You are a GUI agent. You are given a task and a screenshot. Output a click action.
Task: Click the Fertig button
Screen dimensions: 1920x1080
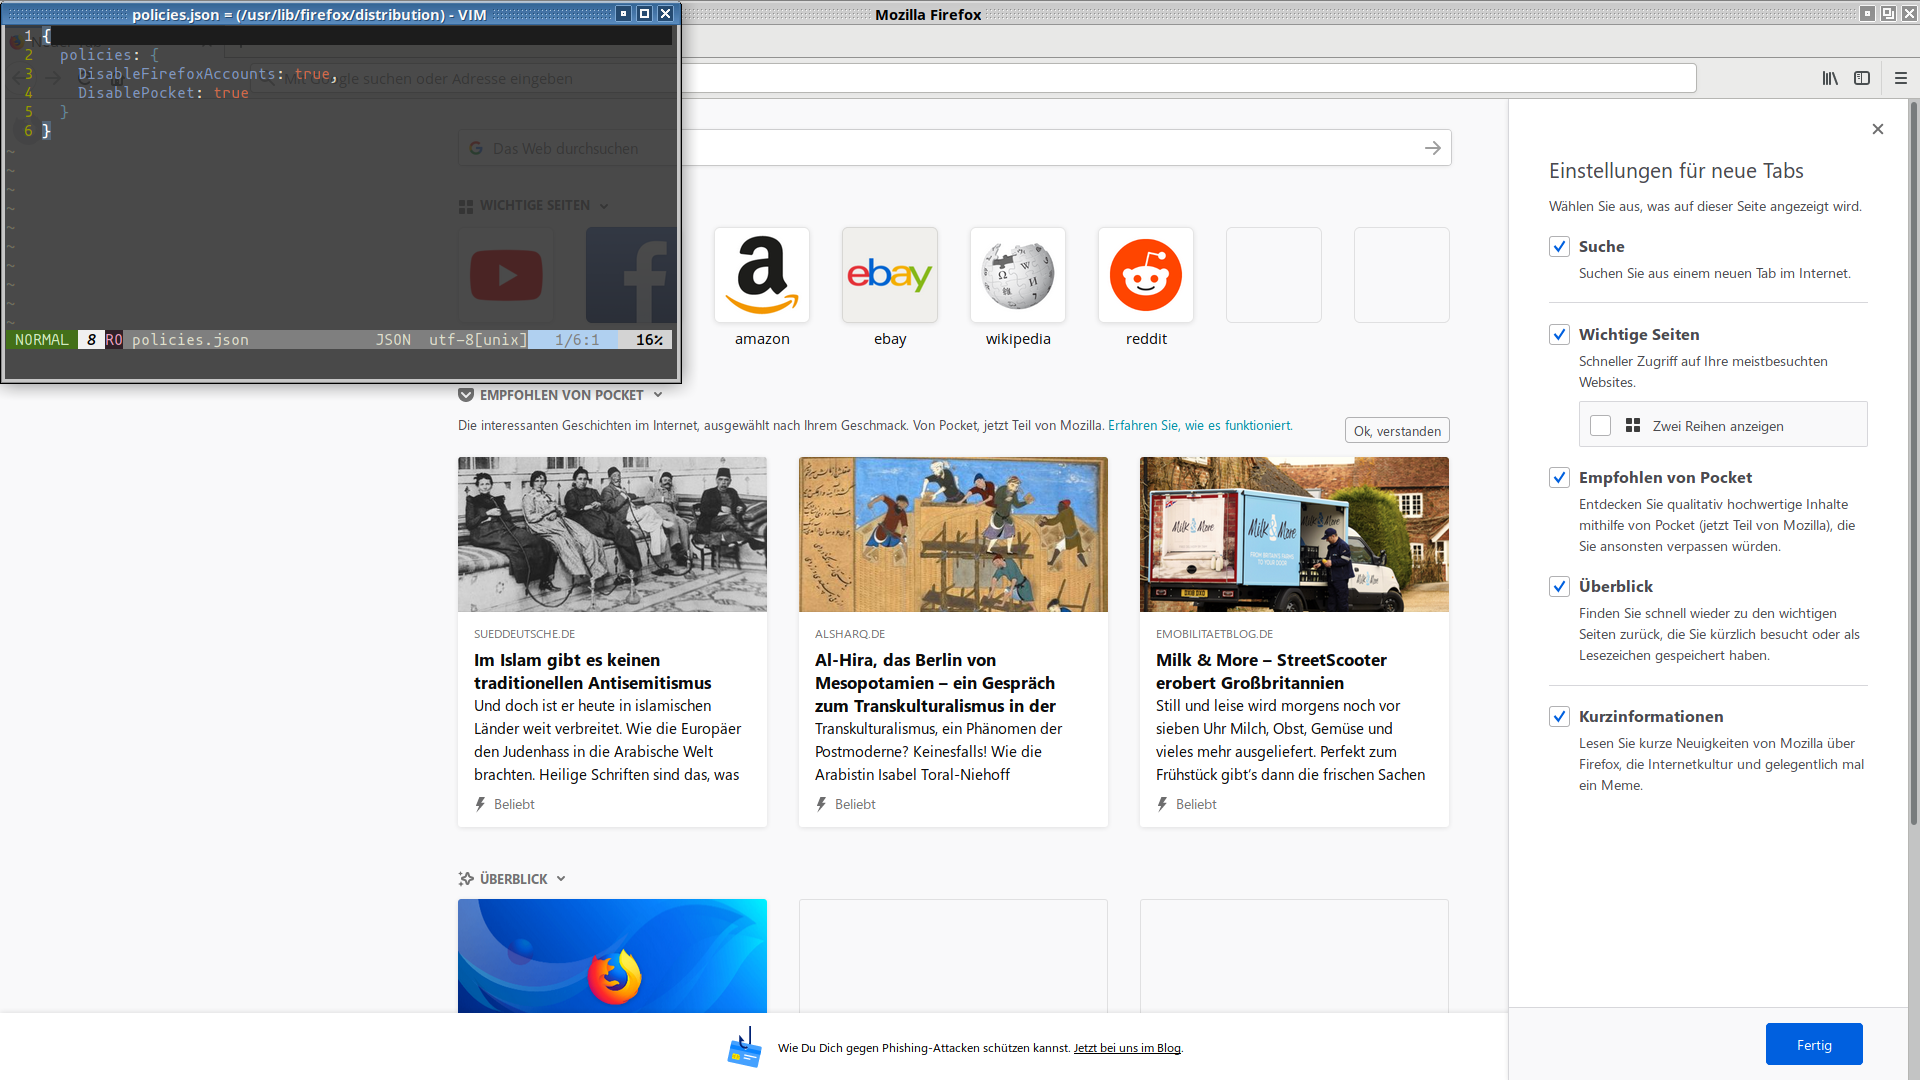click(x=1813, y=1044)
